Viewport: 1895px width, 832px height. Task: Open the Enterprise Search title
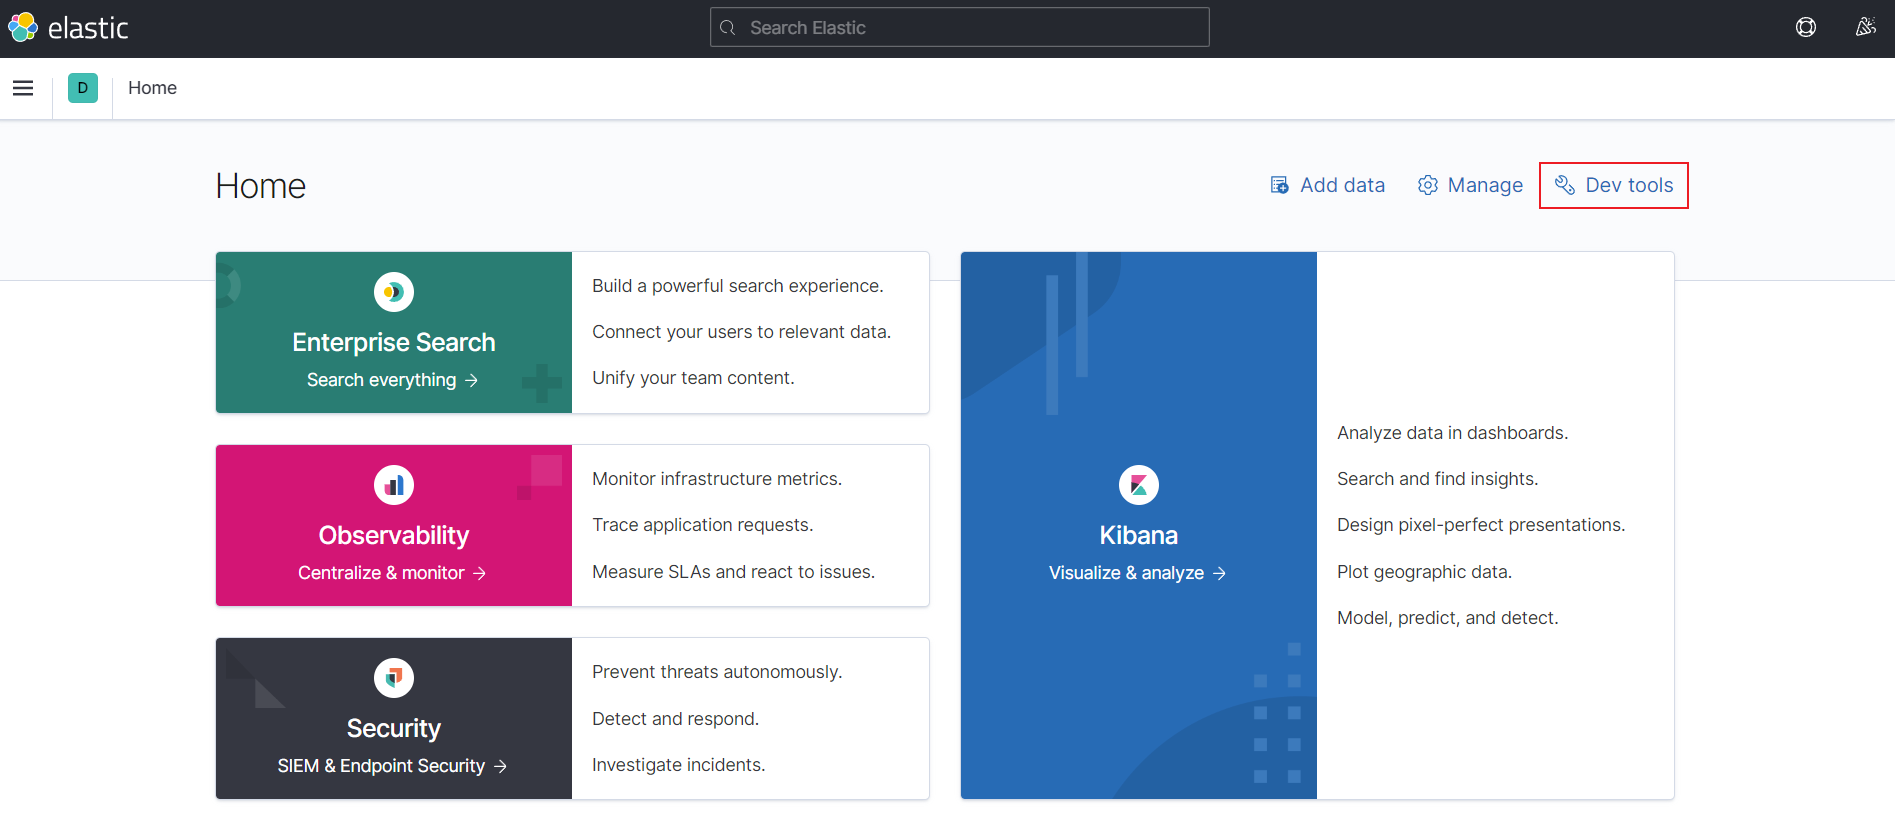(x=394, y=342)
